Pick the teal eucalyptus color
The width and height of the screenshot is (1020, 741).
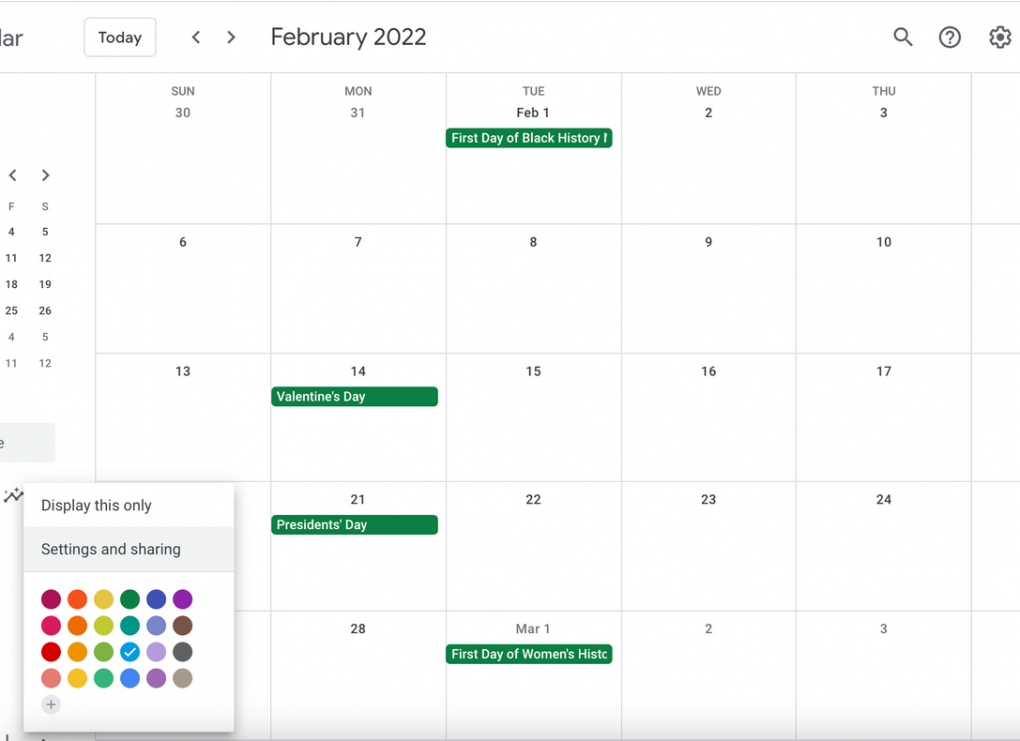click(130, 625)
